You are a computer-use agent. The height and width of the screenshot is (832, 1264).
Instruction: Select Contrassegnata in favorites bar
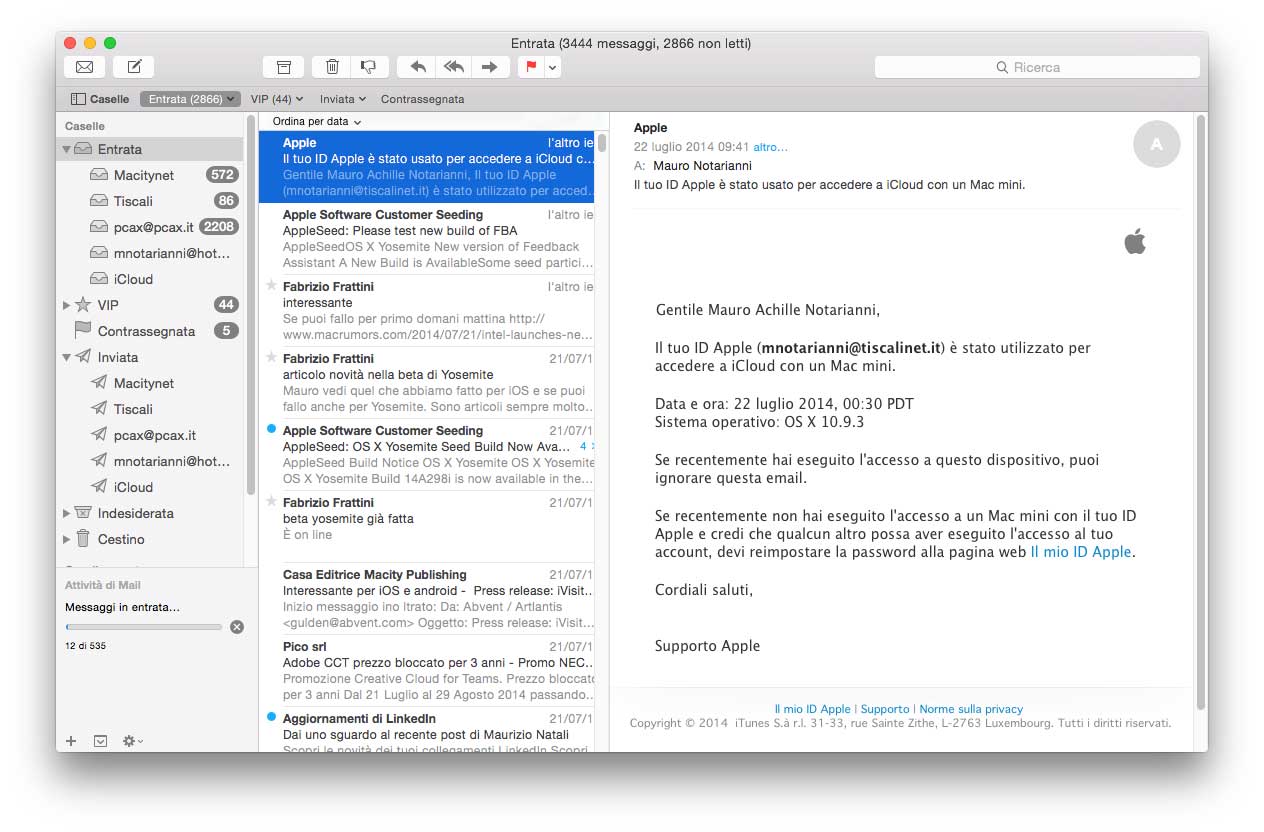pos(422,99)
